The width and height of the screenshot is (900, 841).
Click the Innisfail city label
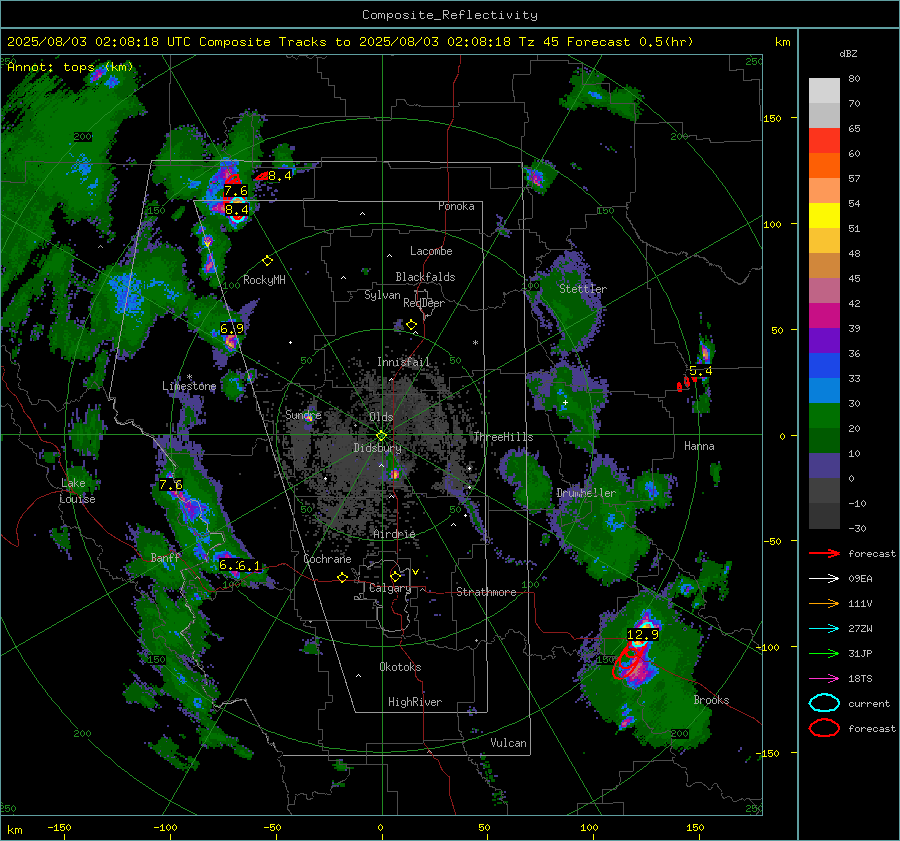coord(404,362)
